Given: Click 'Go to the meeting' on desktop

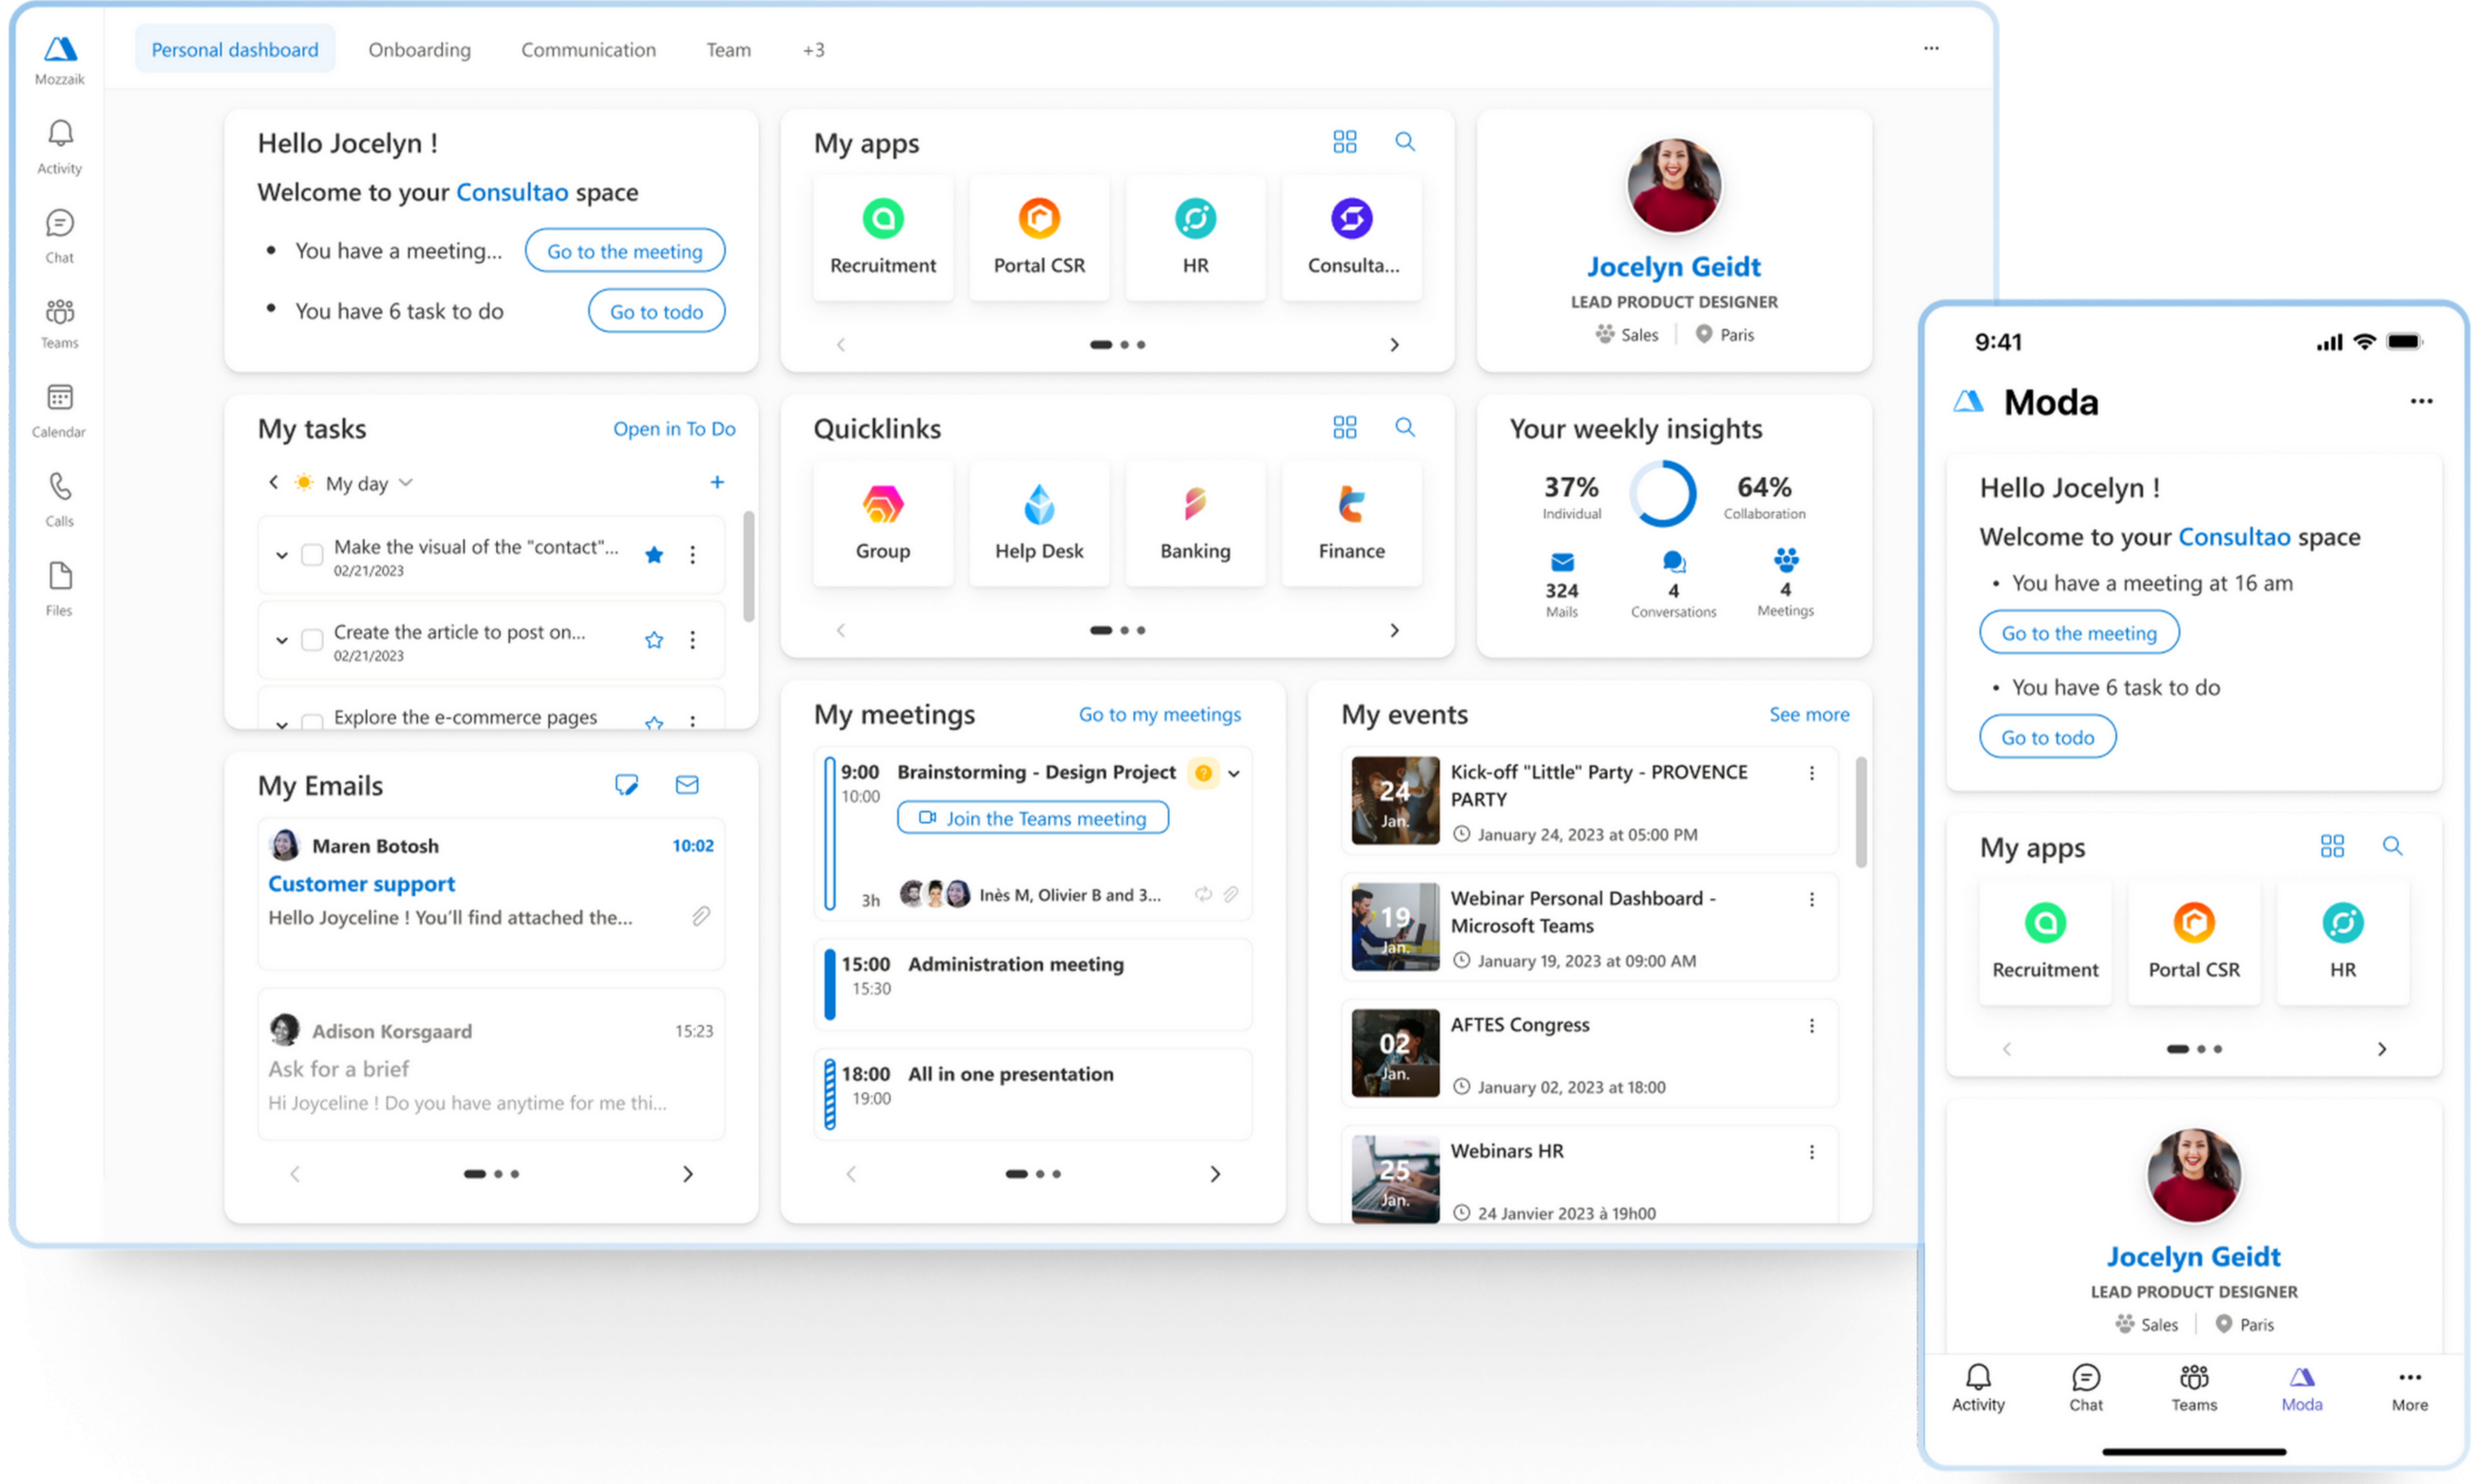Looking at the screenshot, I should [x=625, y=251].
